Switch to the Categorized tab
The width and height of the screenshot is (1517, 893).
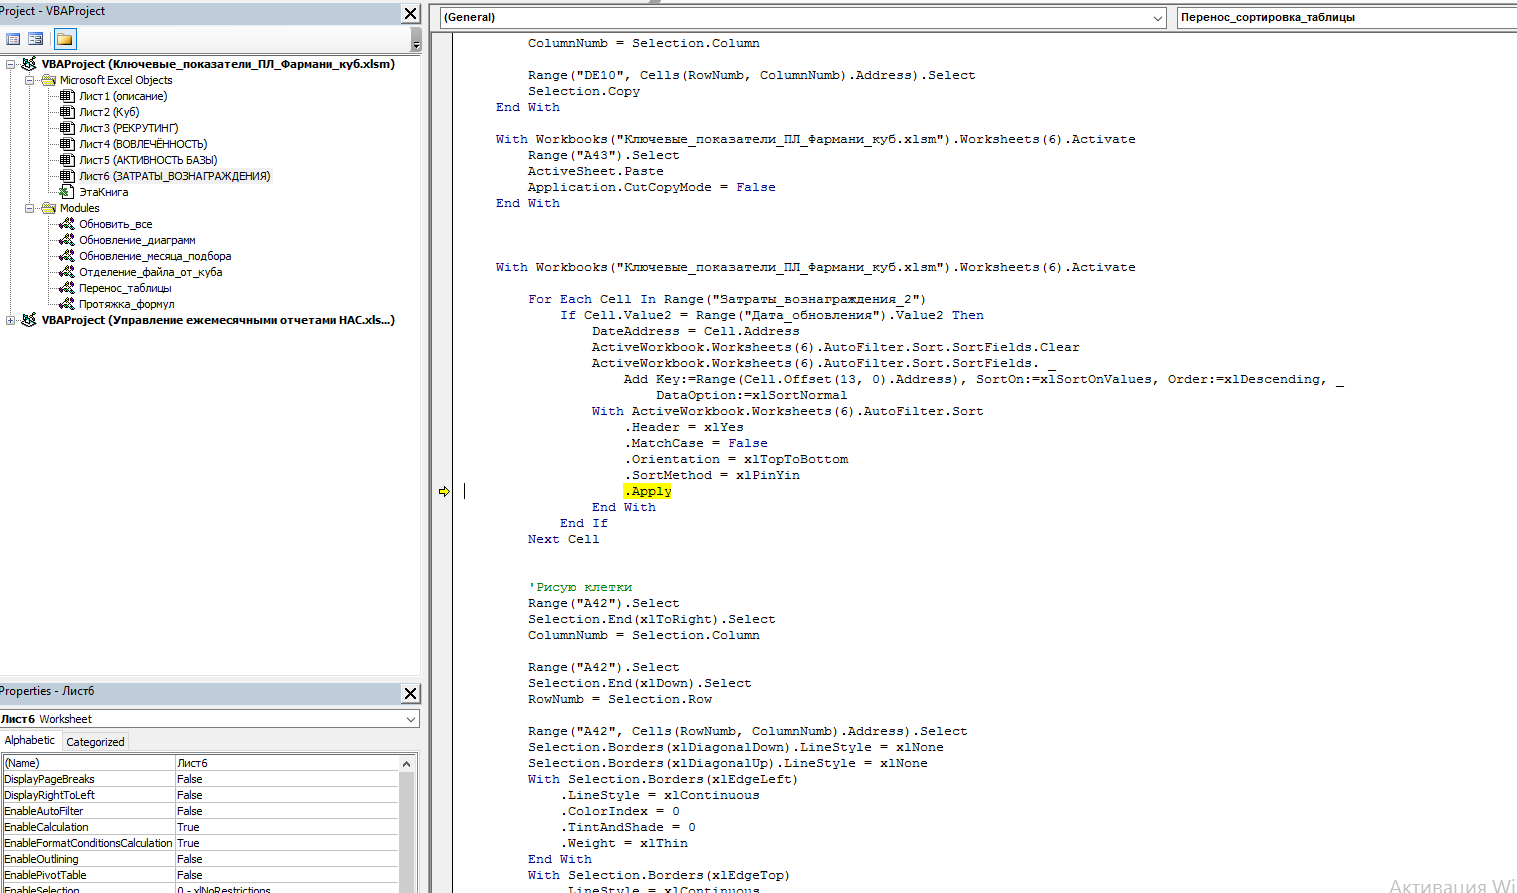coord(95,742)
